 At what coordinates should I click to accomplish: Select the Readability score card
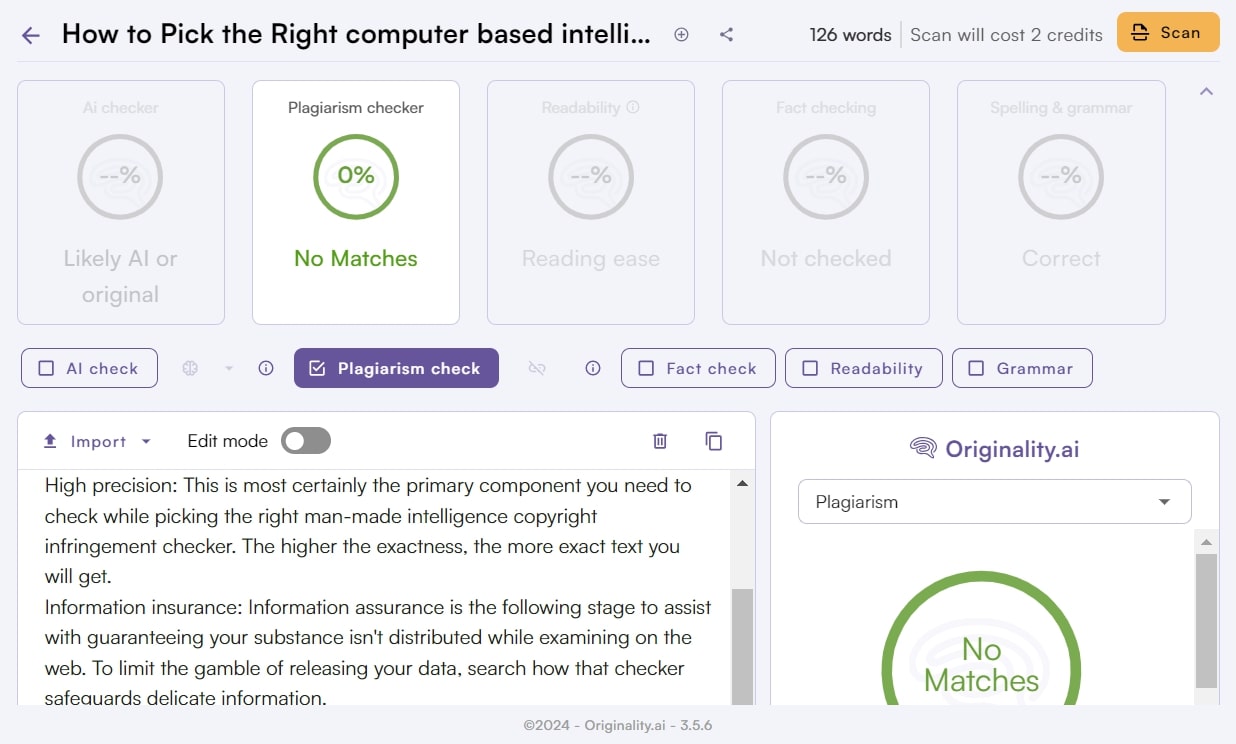(x=590, y=202)
